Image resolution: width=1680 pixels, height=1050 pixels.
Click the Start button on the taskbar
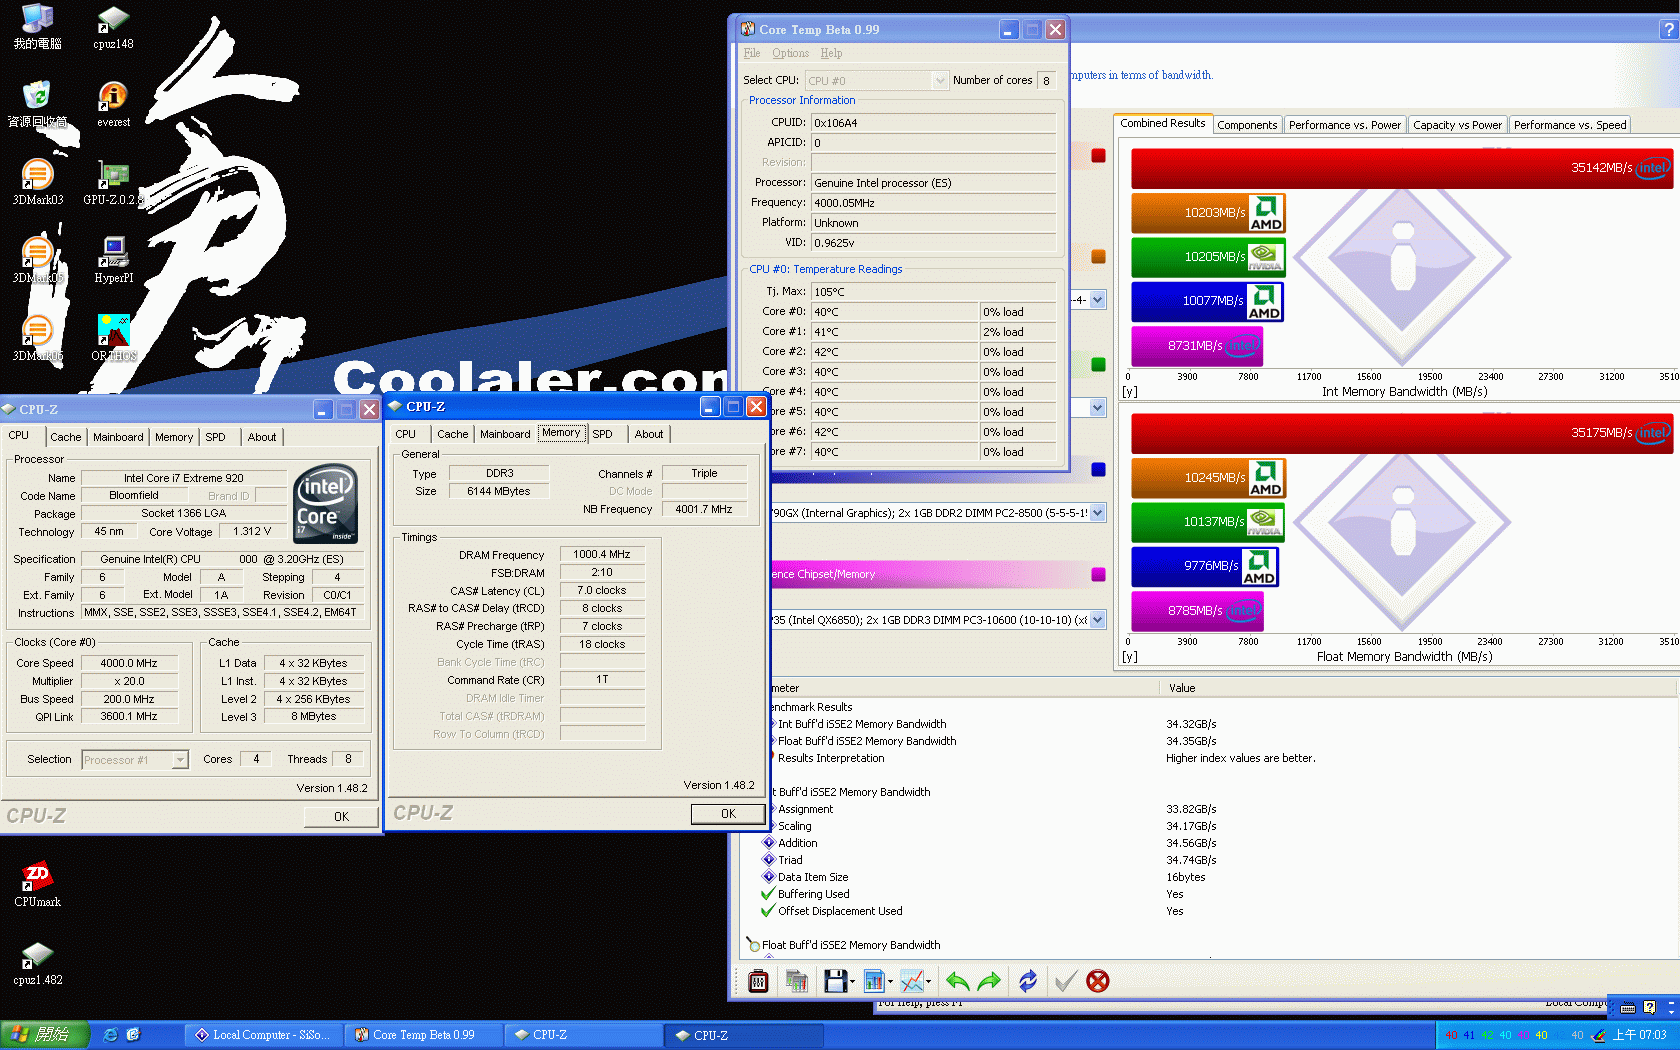click(44, 1035)
